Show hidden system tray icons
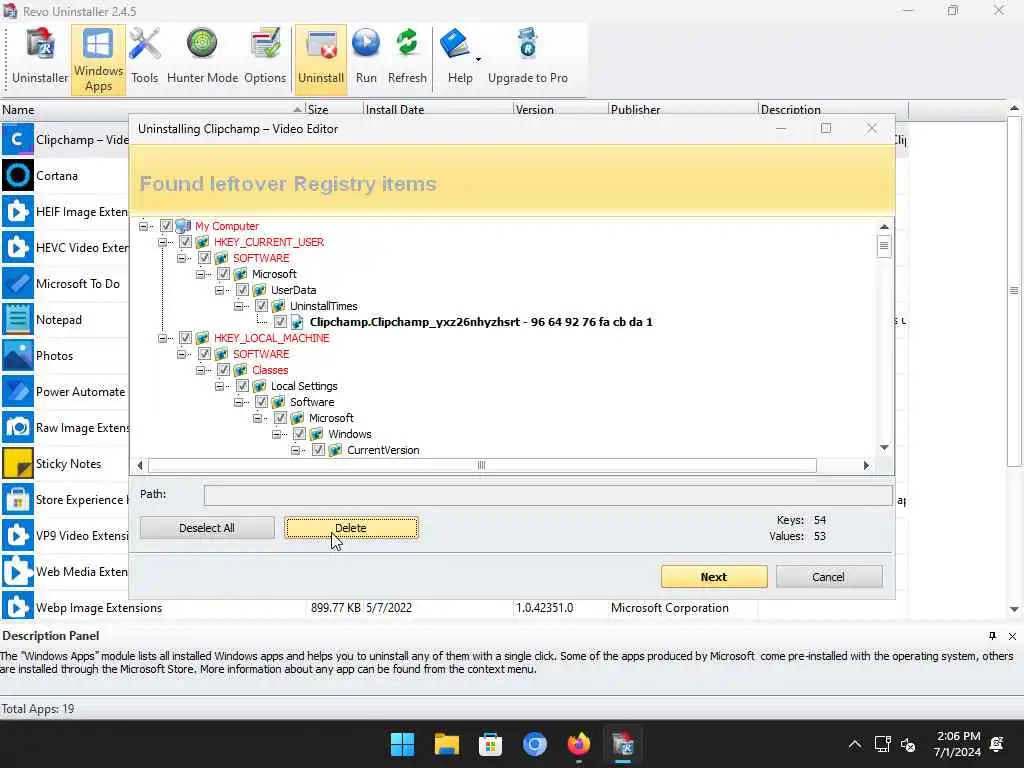 855,744
